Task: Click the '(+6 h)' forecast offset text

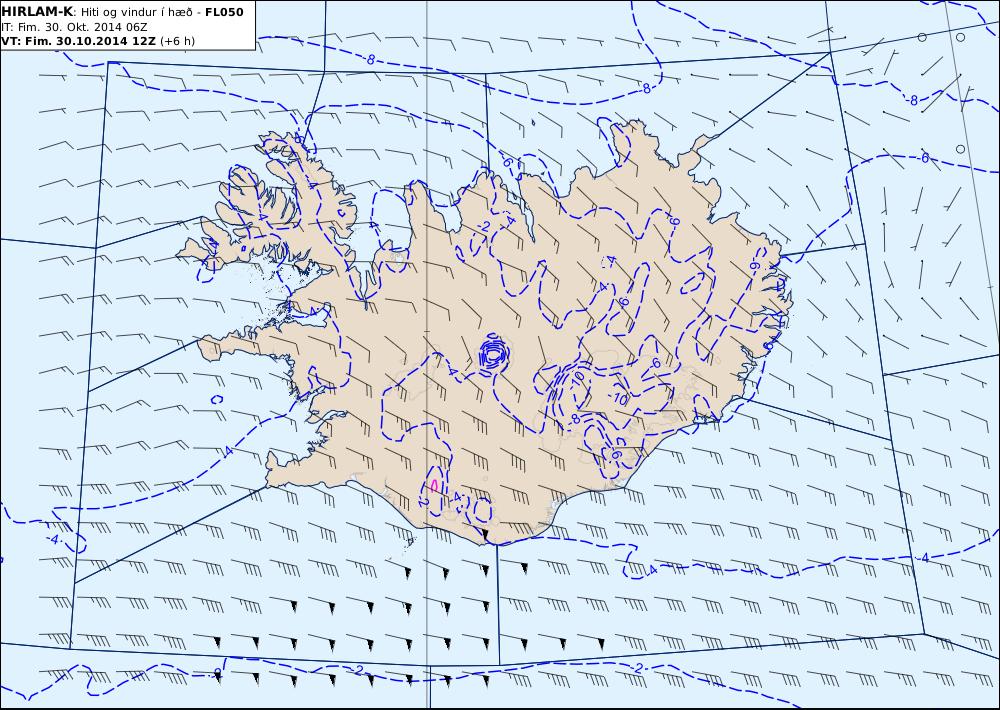Action: point(177,41)
